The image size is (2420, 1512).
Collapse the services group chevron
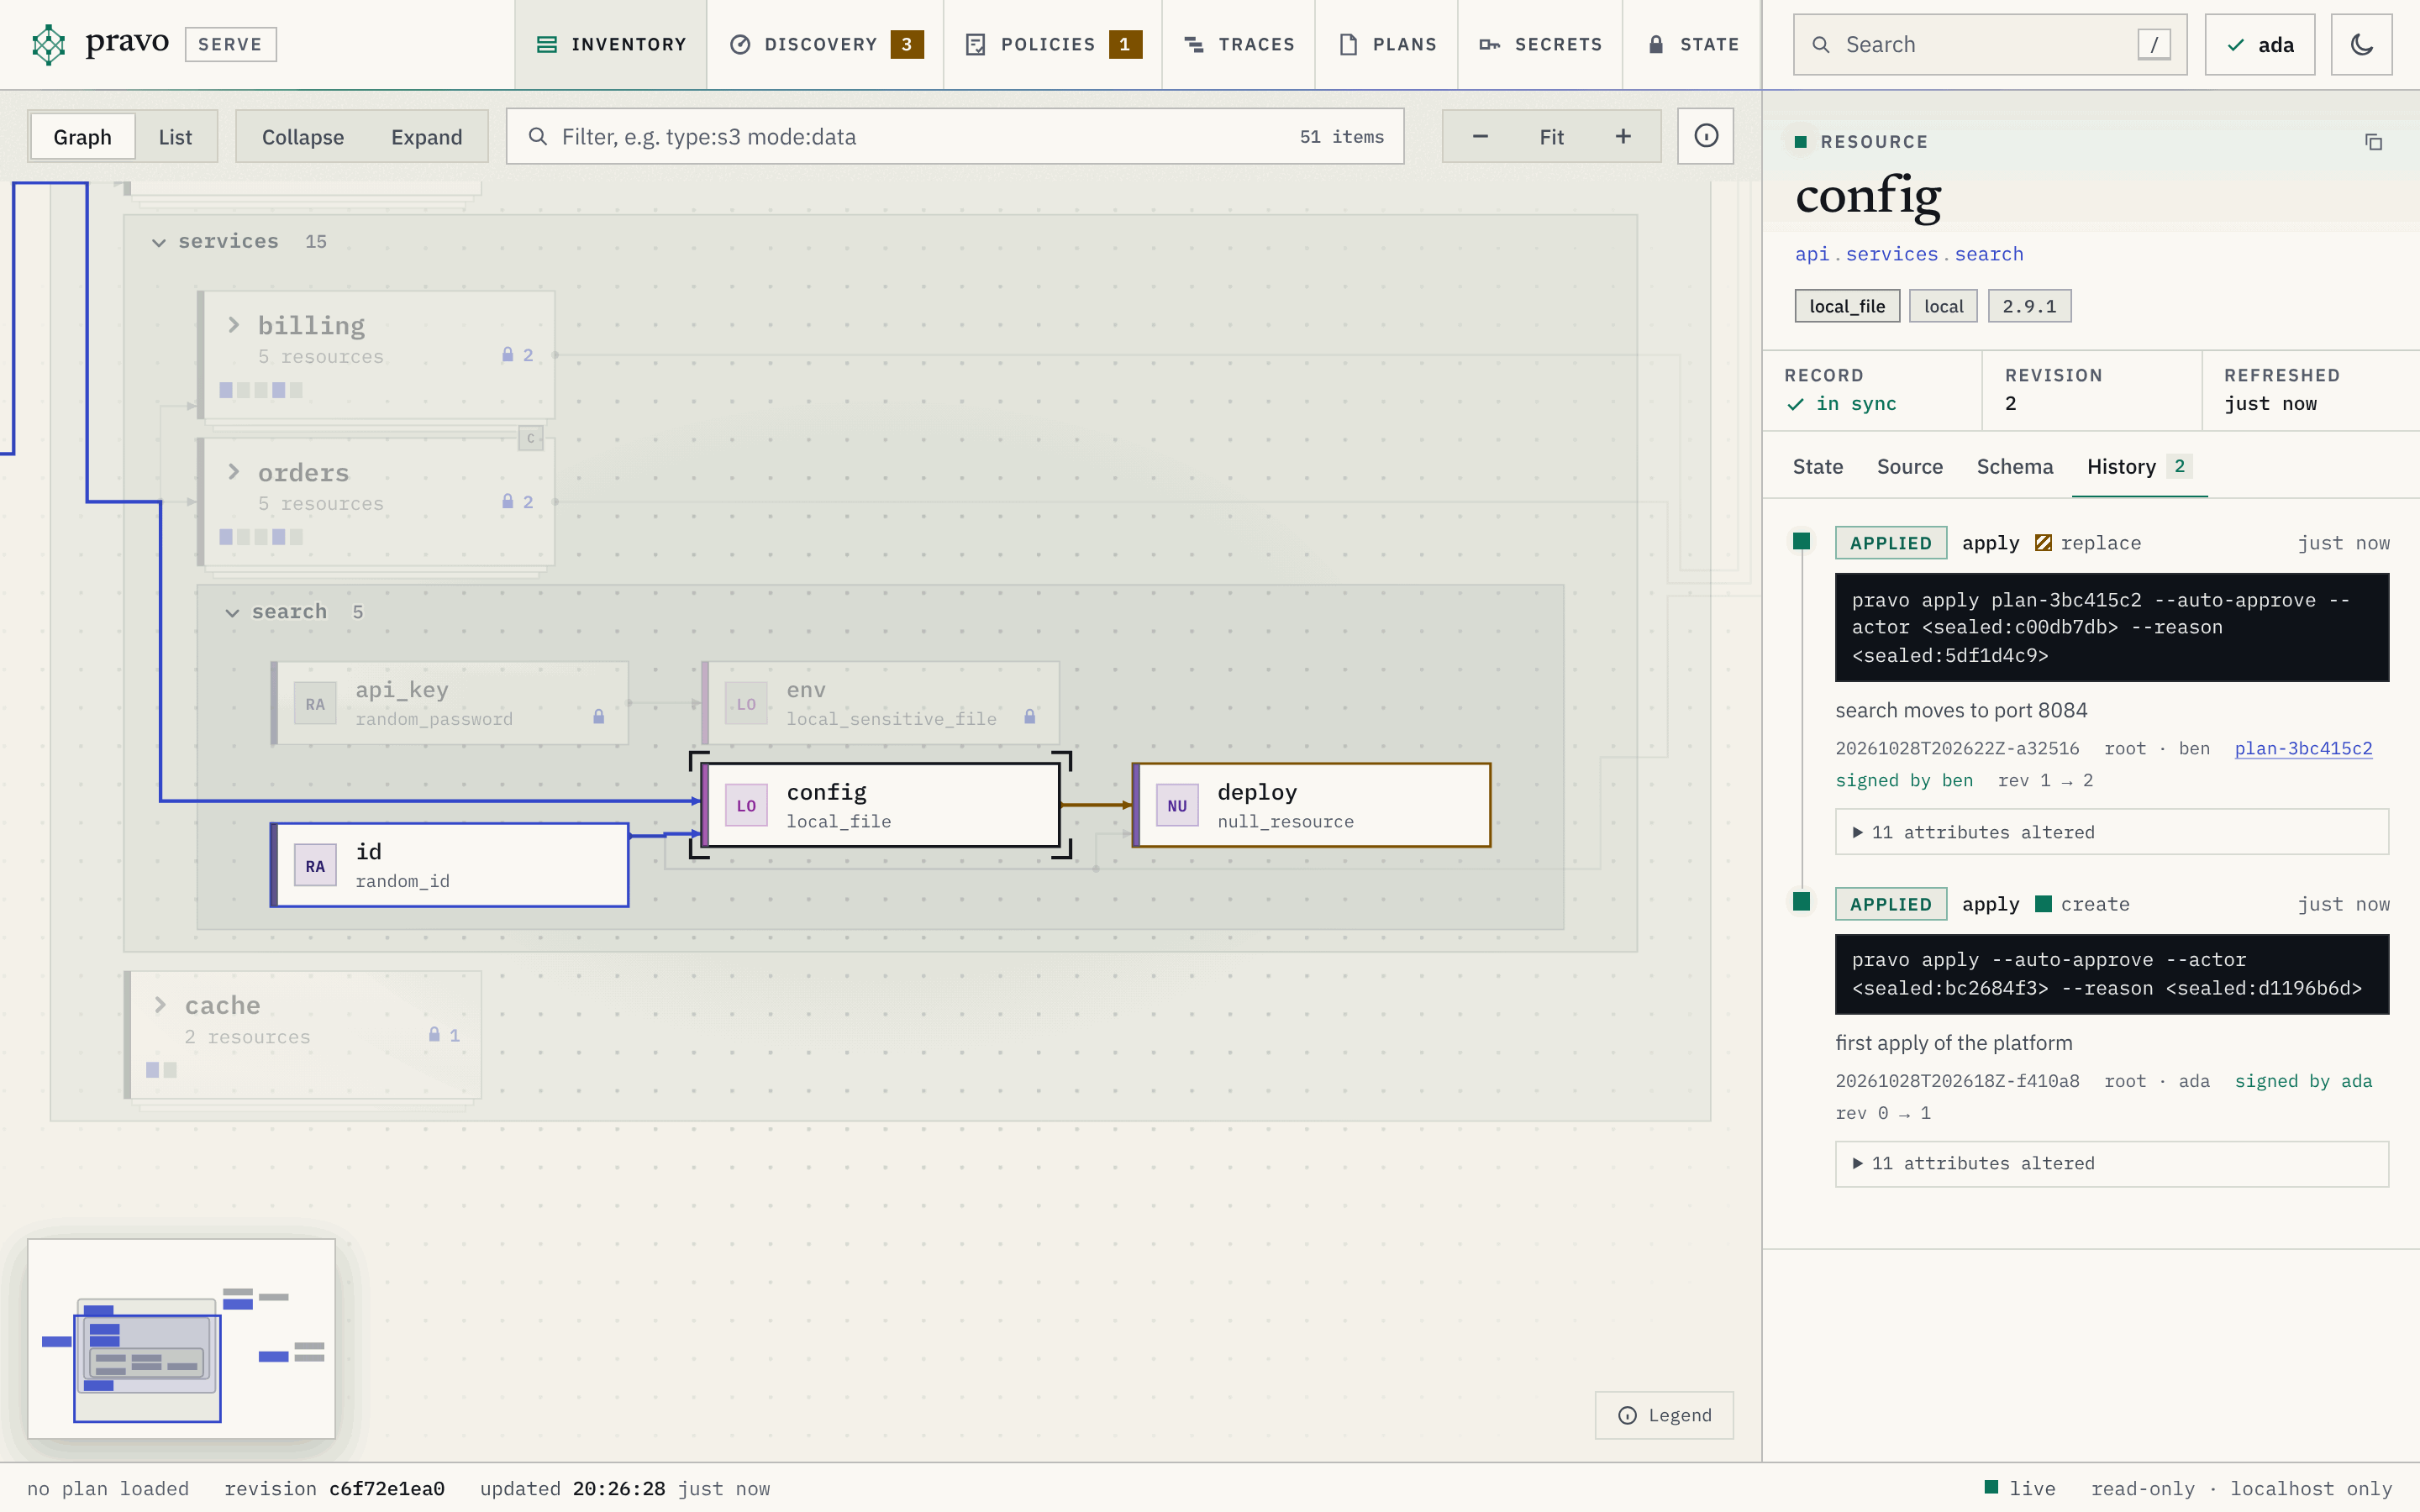point(159,242)
